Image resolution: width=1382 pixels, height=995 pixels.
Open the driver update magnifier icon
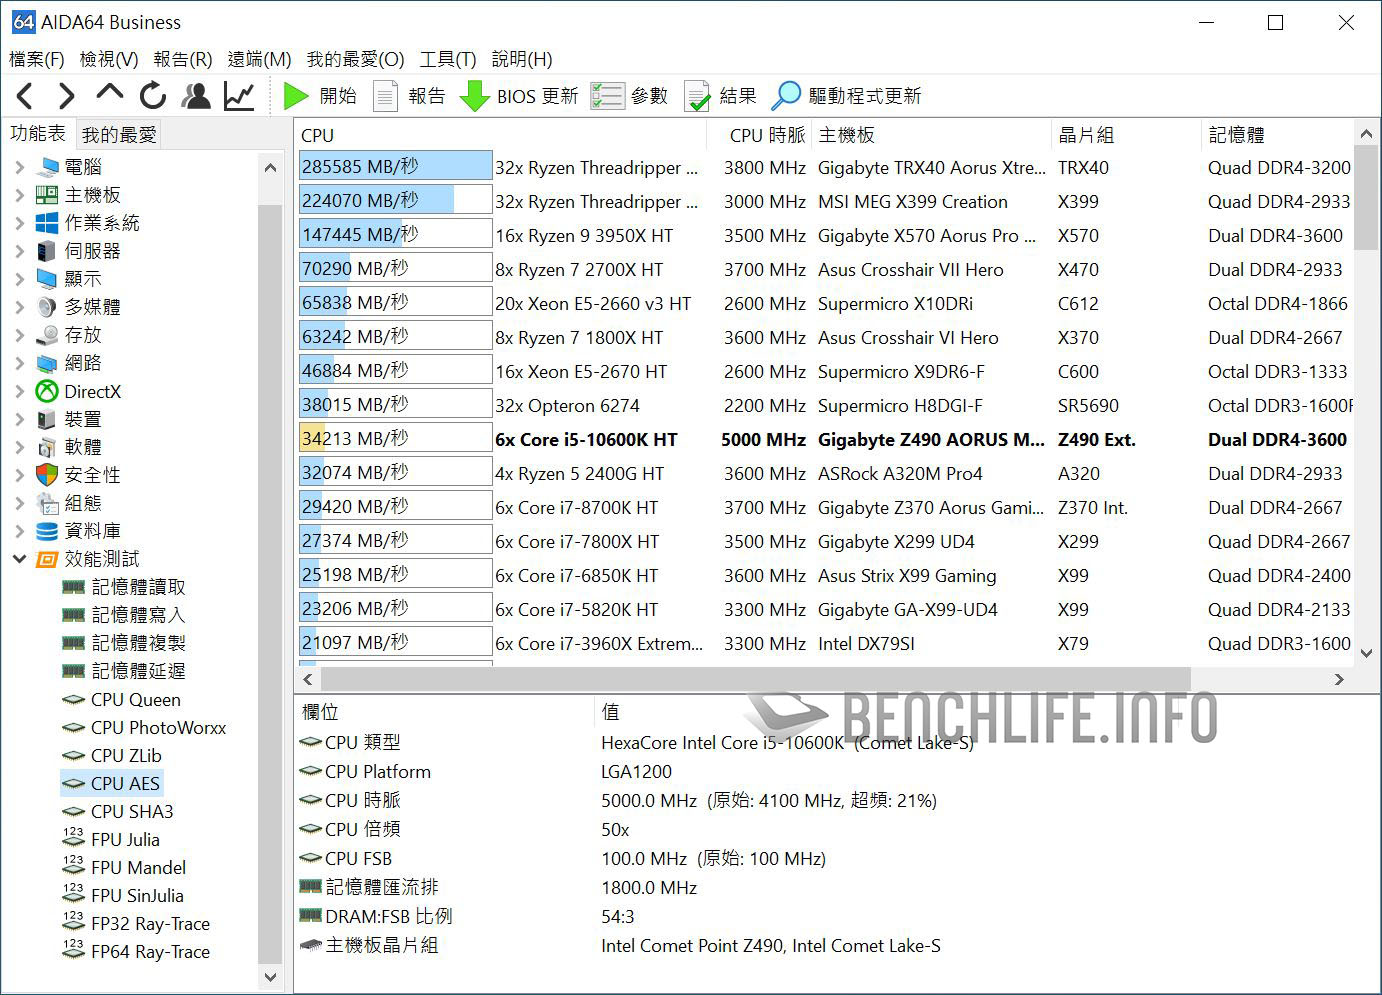786,96
